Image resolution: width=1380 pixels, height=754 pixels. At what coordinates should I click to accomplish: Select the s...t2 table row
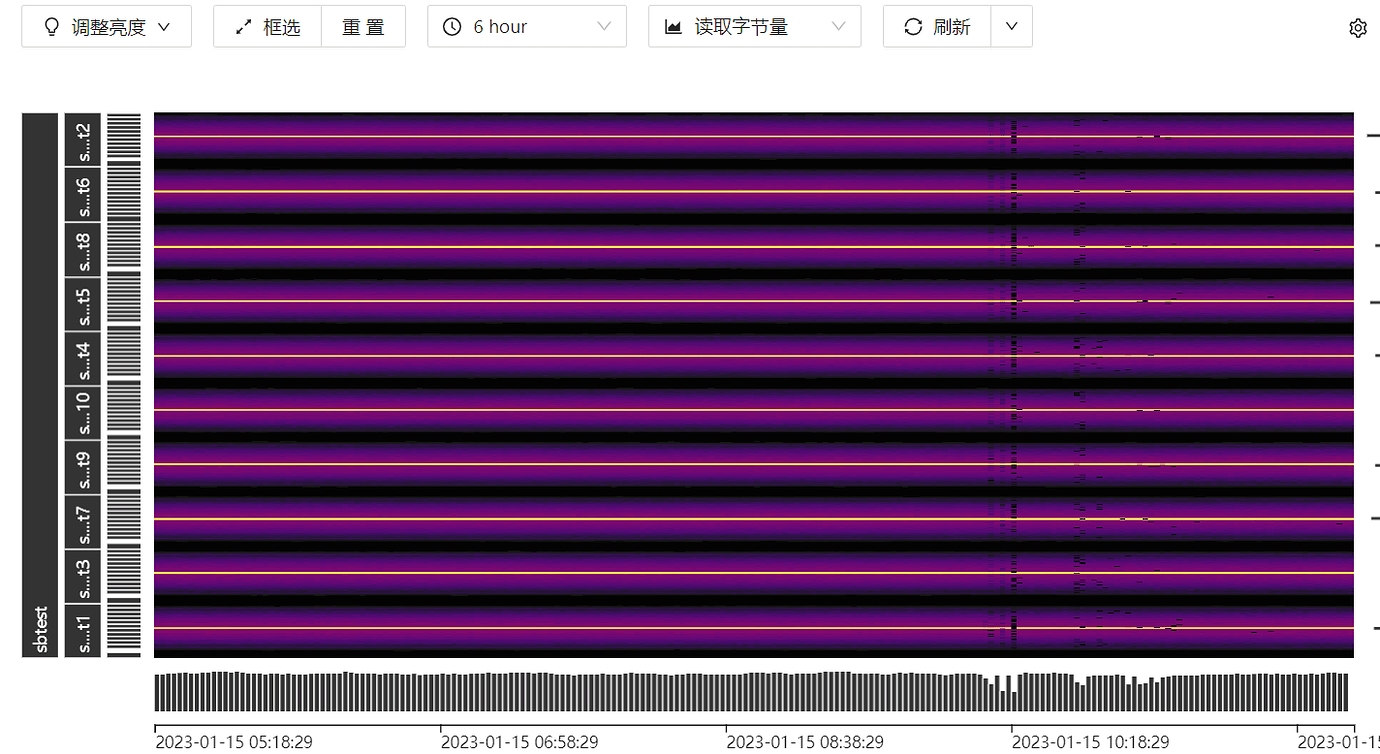tap(82, 139)
